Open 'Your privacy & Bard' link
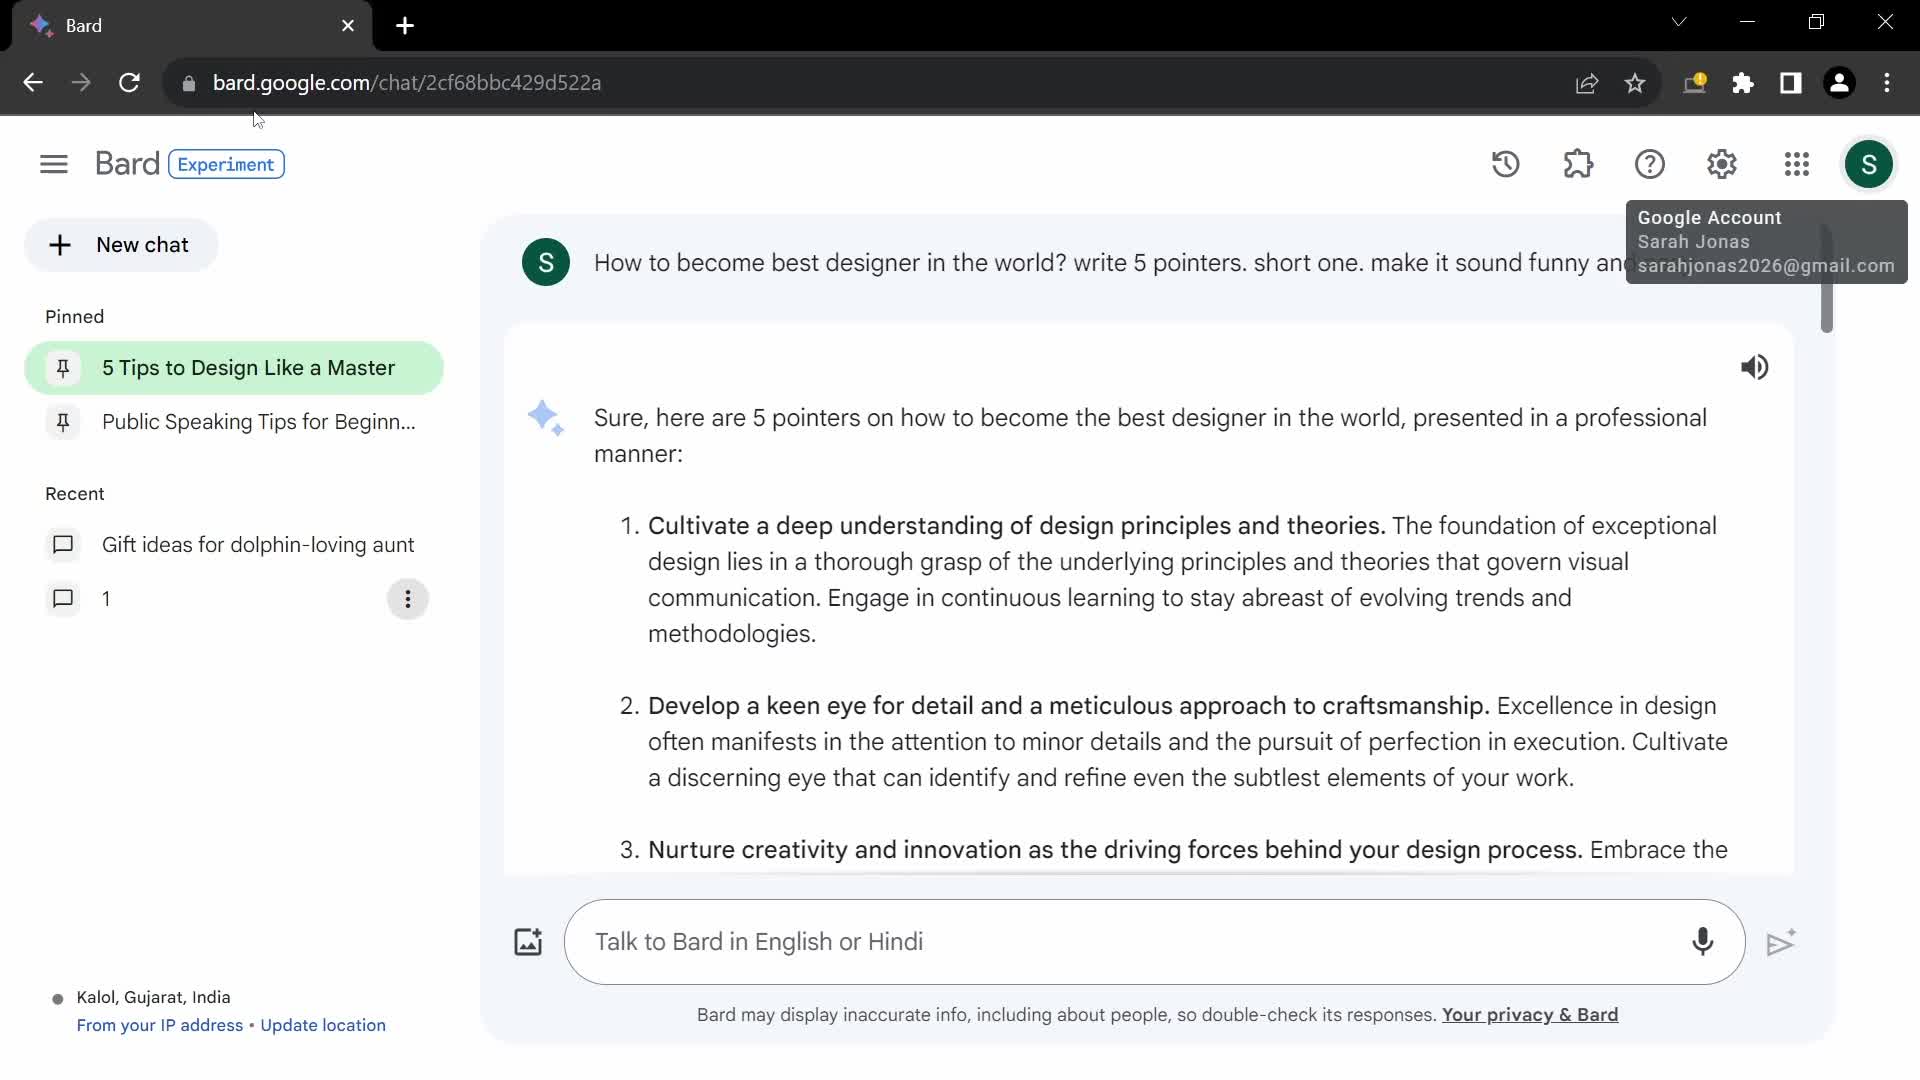1920x1080 pixels. pyautogui.click(x=1530, y=1015)
